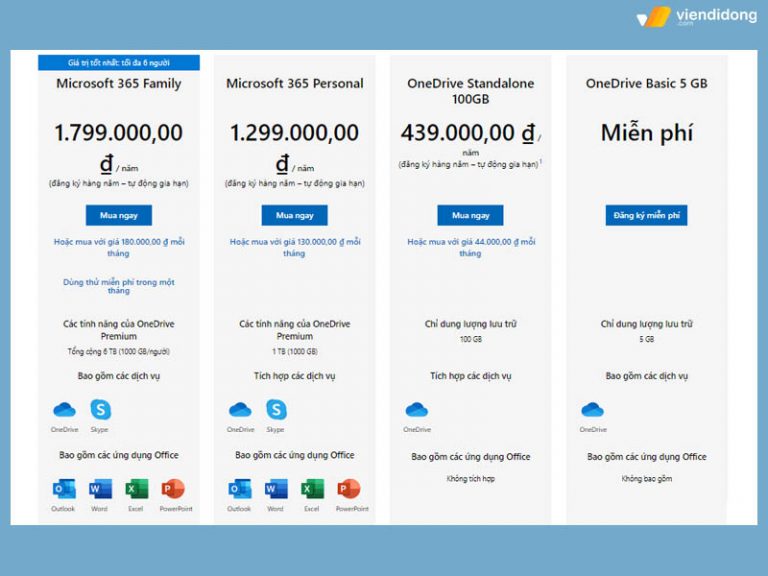Click the 1.299.000,00 price
Image resolution: width=768 pixels, height=576 pixels.
(294, 133)
